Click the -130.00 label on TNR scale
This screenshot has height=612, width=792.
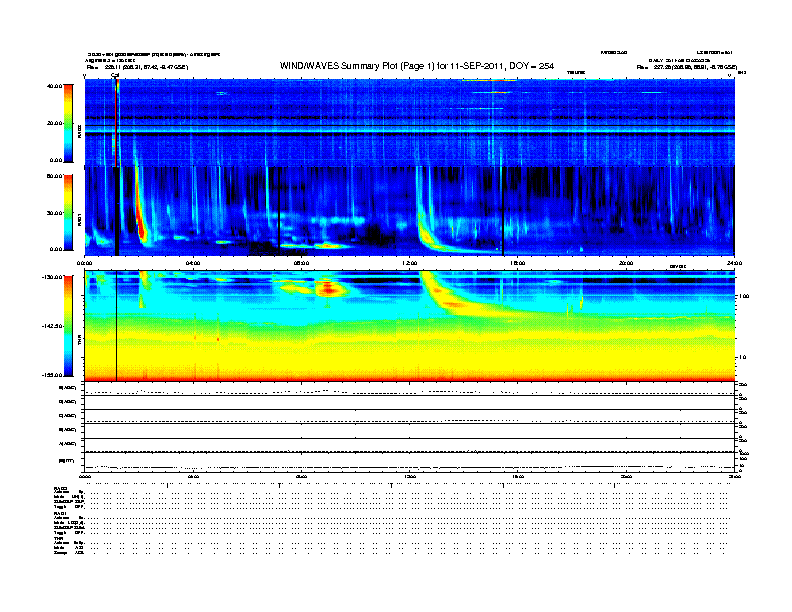(53, 277)
